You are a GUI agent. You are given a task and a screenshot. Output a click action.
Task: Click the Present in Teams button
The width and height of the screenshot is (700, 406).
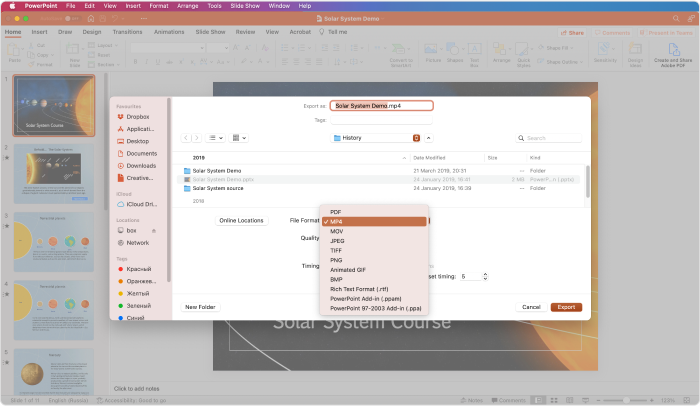666,33
